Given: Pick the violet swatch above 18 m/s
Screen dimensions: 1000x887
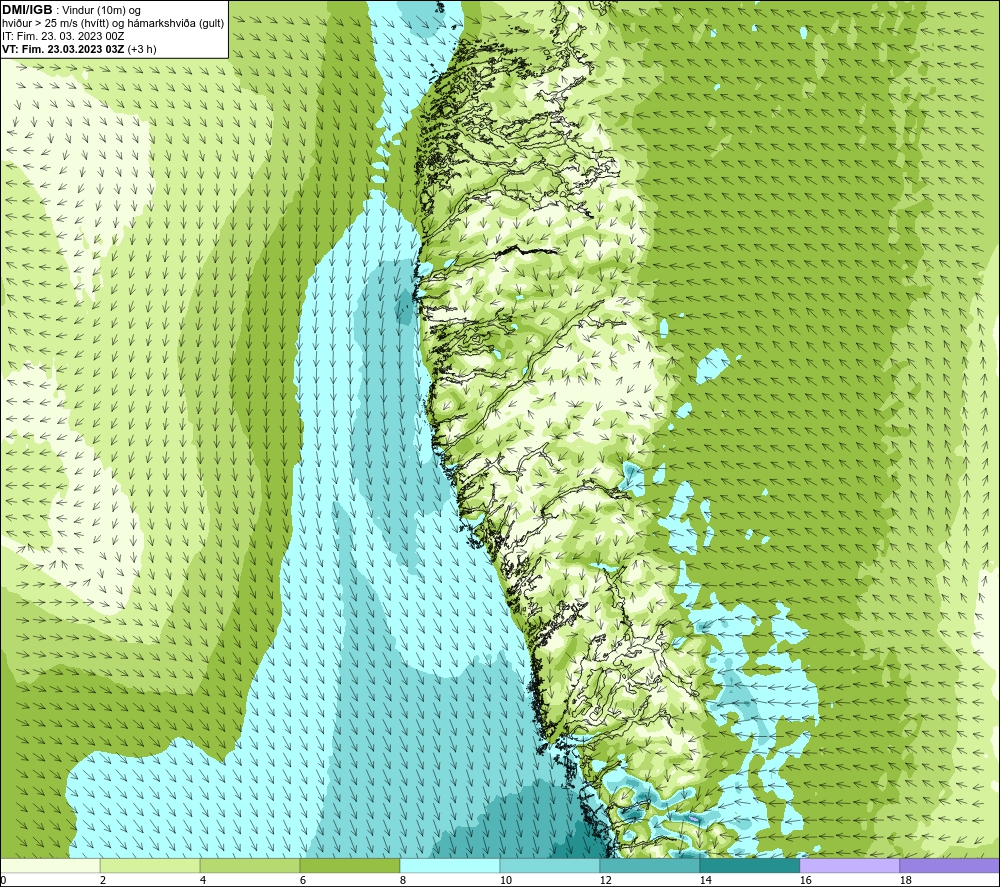Looking at the screenshot, I should [x=950, y=865].
